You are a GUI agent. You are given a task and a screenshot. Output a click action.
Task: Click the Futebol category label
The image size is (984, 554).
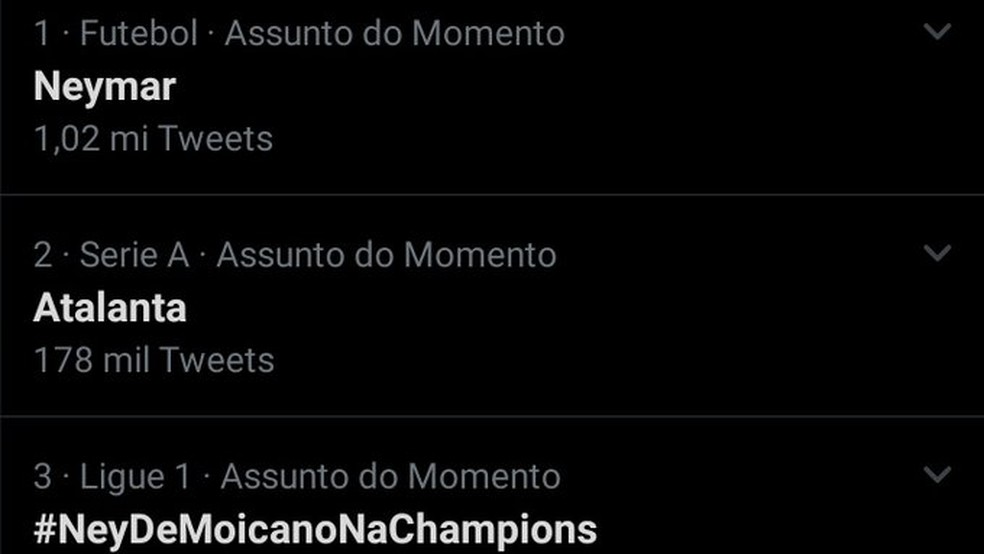(x=138, y=34)
